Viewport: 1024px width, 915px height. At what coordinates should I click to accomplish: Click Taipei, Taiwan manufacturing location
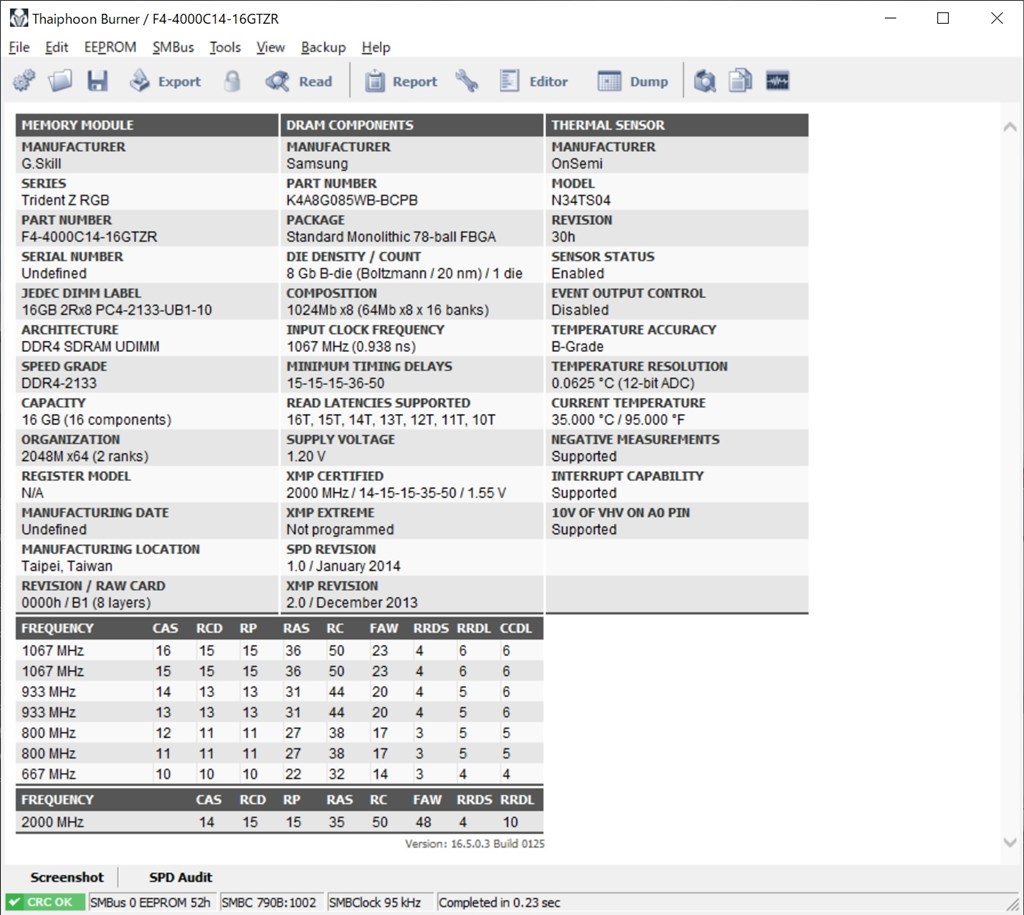(67, 566)
